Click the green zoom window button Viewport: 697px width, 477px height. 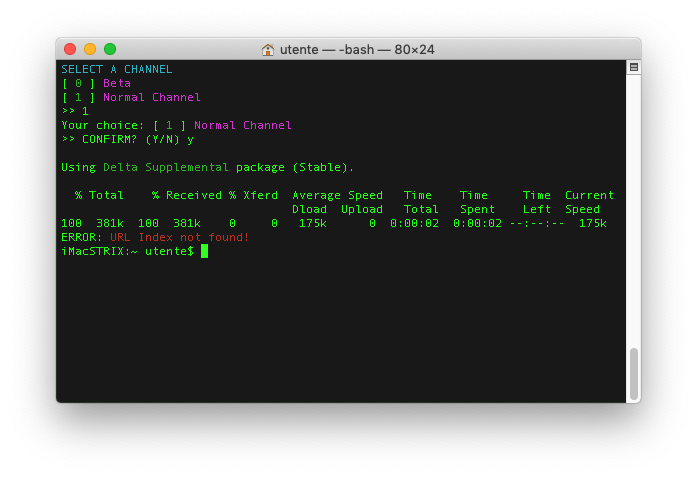(110, 49)
